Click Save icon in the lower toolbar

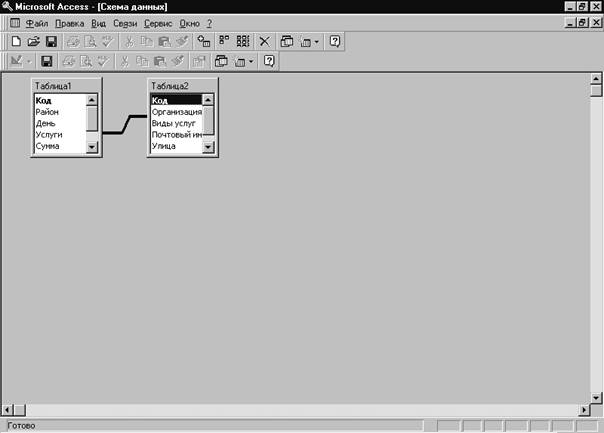tap(47, 61)
